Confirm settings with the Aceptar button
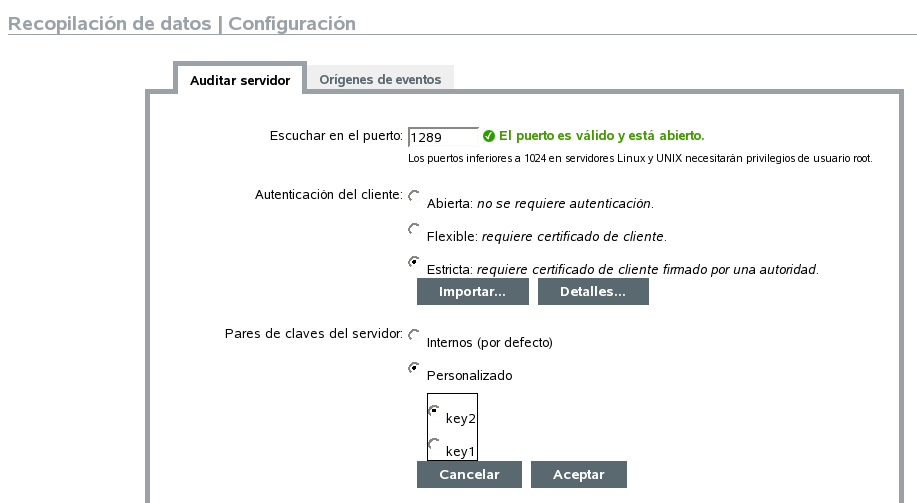The image size is (917, 503). pyautogui.click(x=579, y=474)
